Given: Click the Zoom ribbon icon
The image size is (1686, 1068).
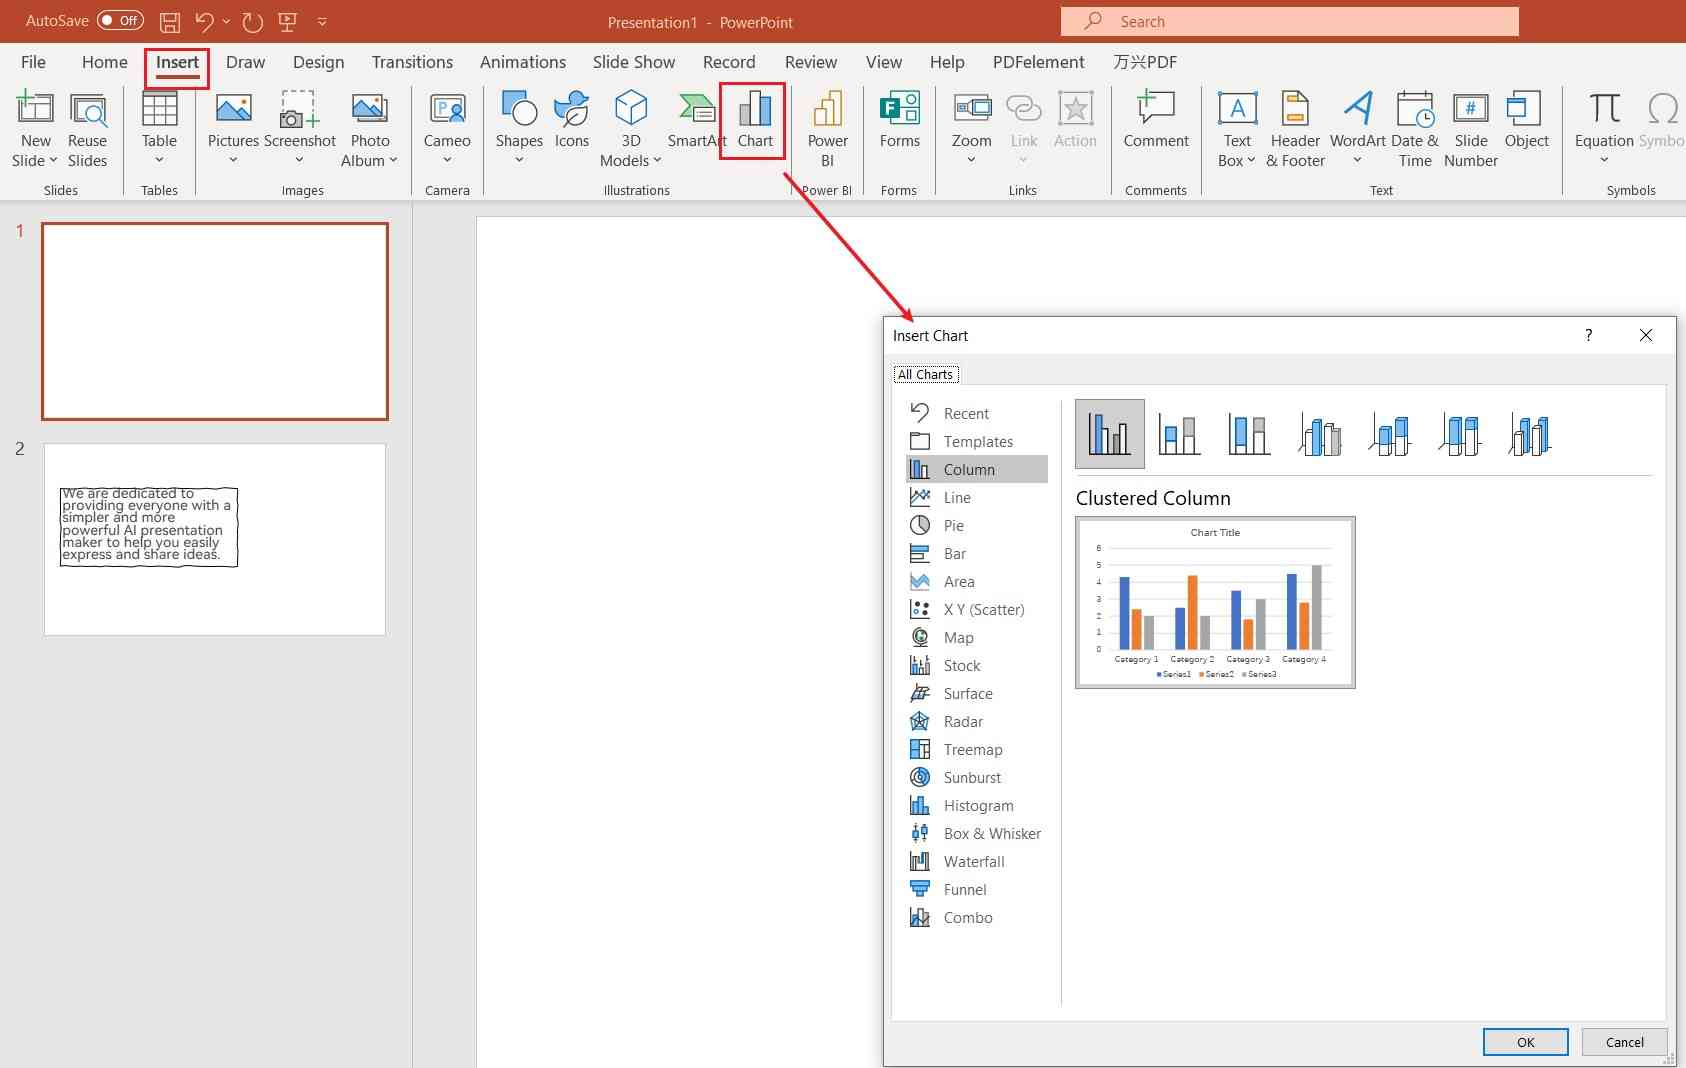Looking at the screenshot, I should pos(972,109).
